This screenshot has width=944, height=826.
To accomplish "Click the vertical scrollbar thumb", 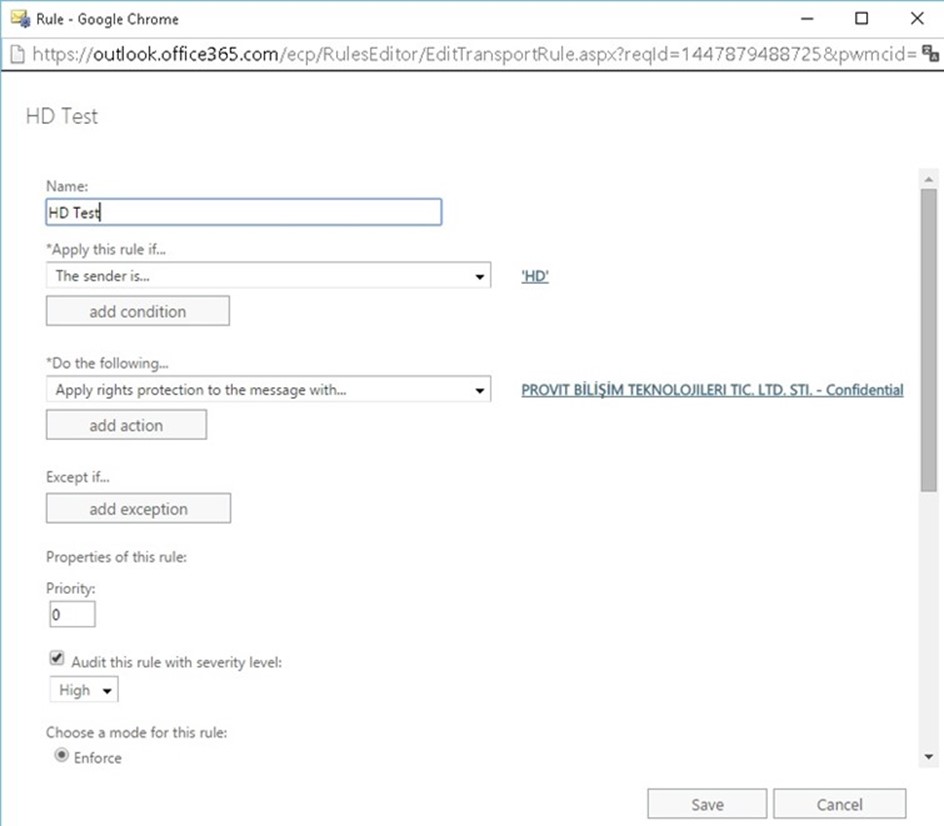I will pos(928,340).
